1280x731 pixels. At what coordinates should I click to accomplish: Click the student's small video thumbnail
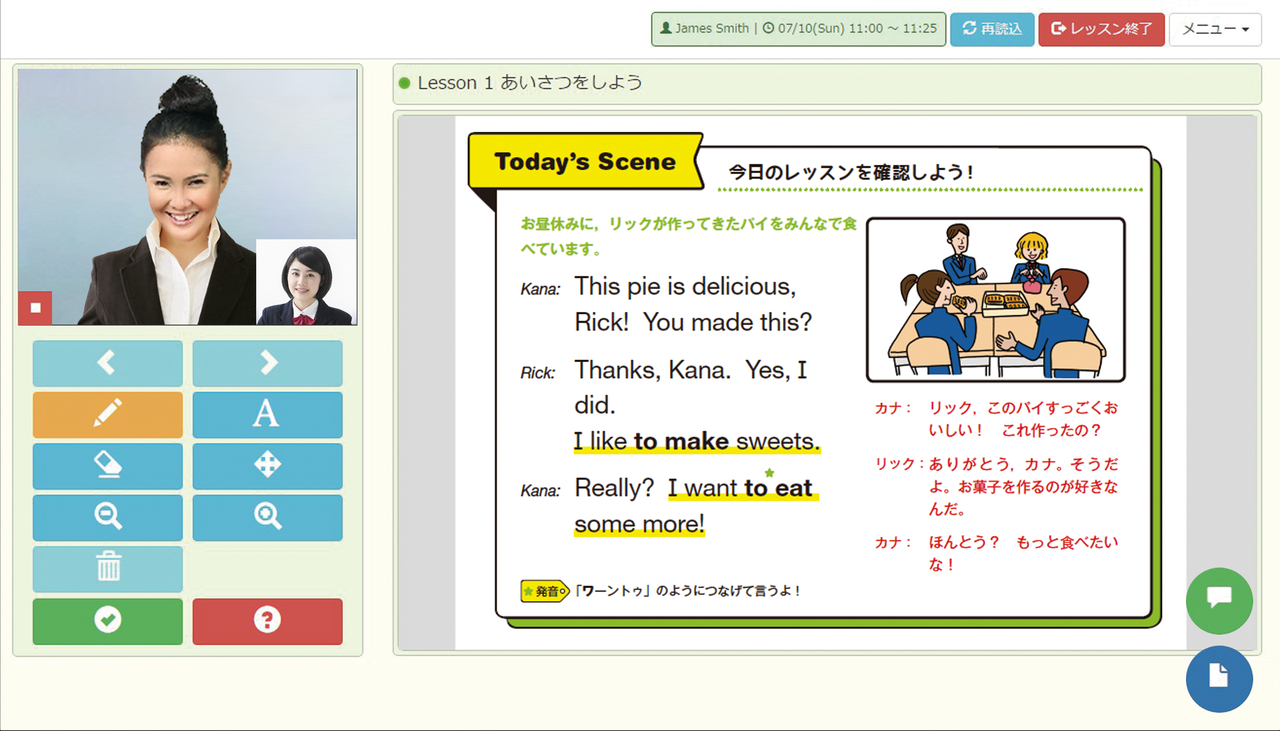tap(306, 283)
